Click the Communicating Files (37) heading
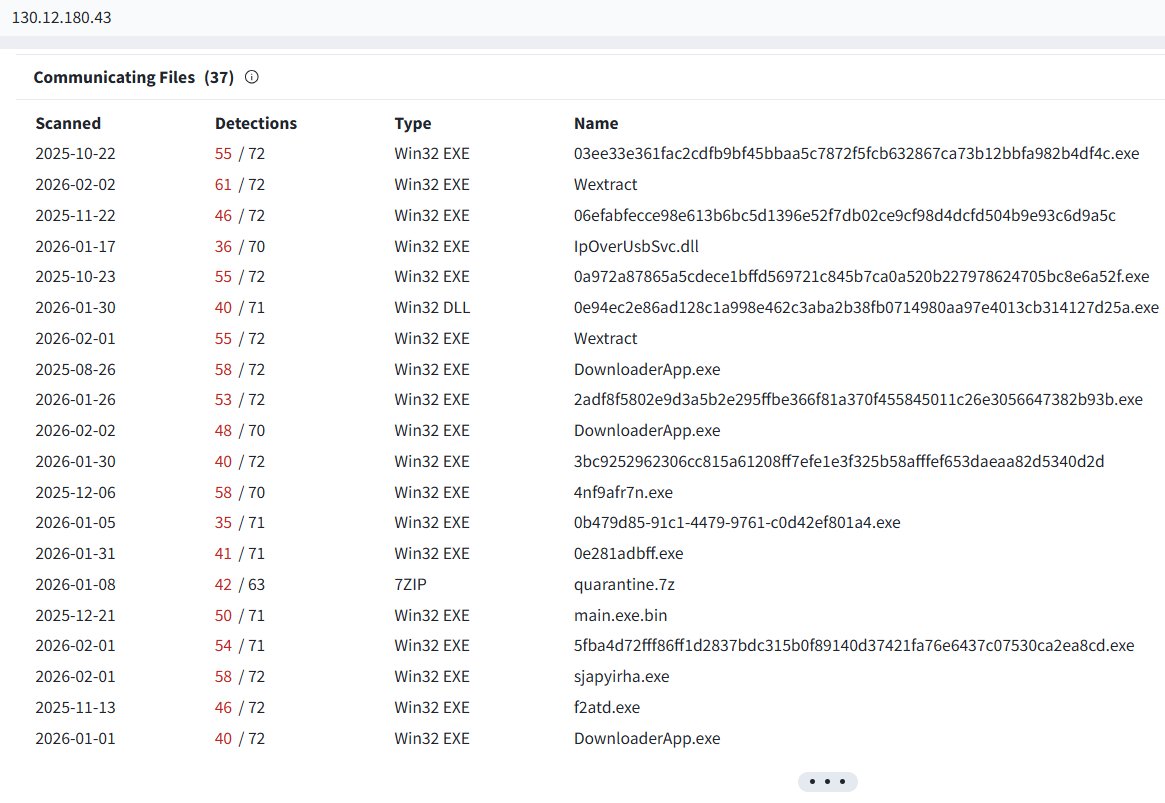Image resolution: width=1165 pixels, height=803 pixels. pos(134,77)
